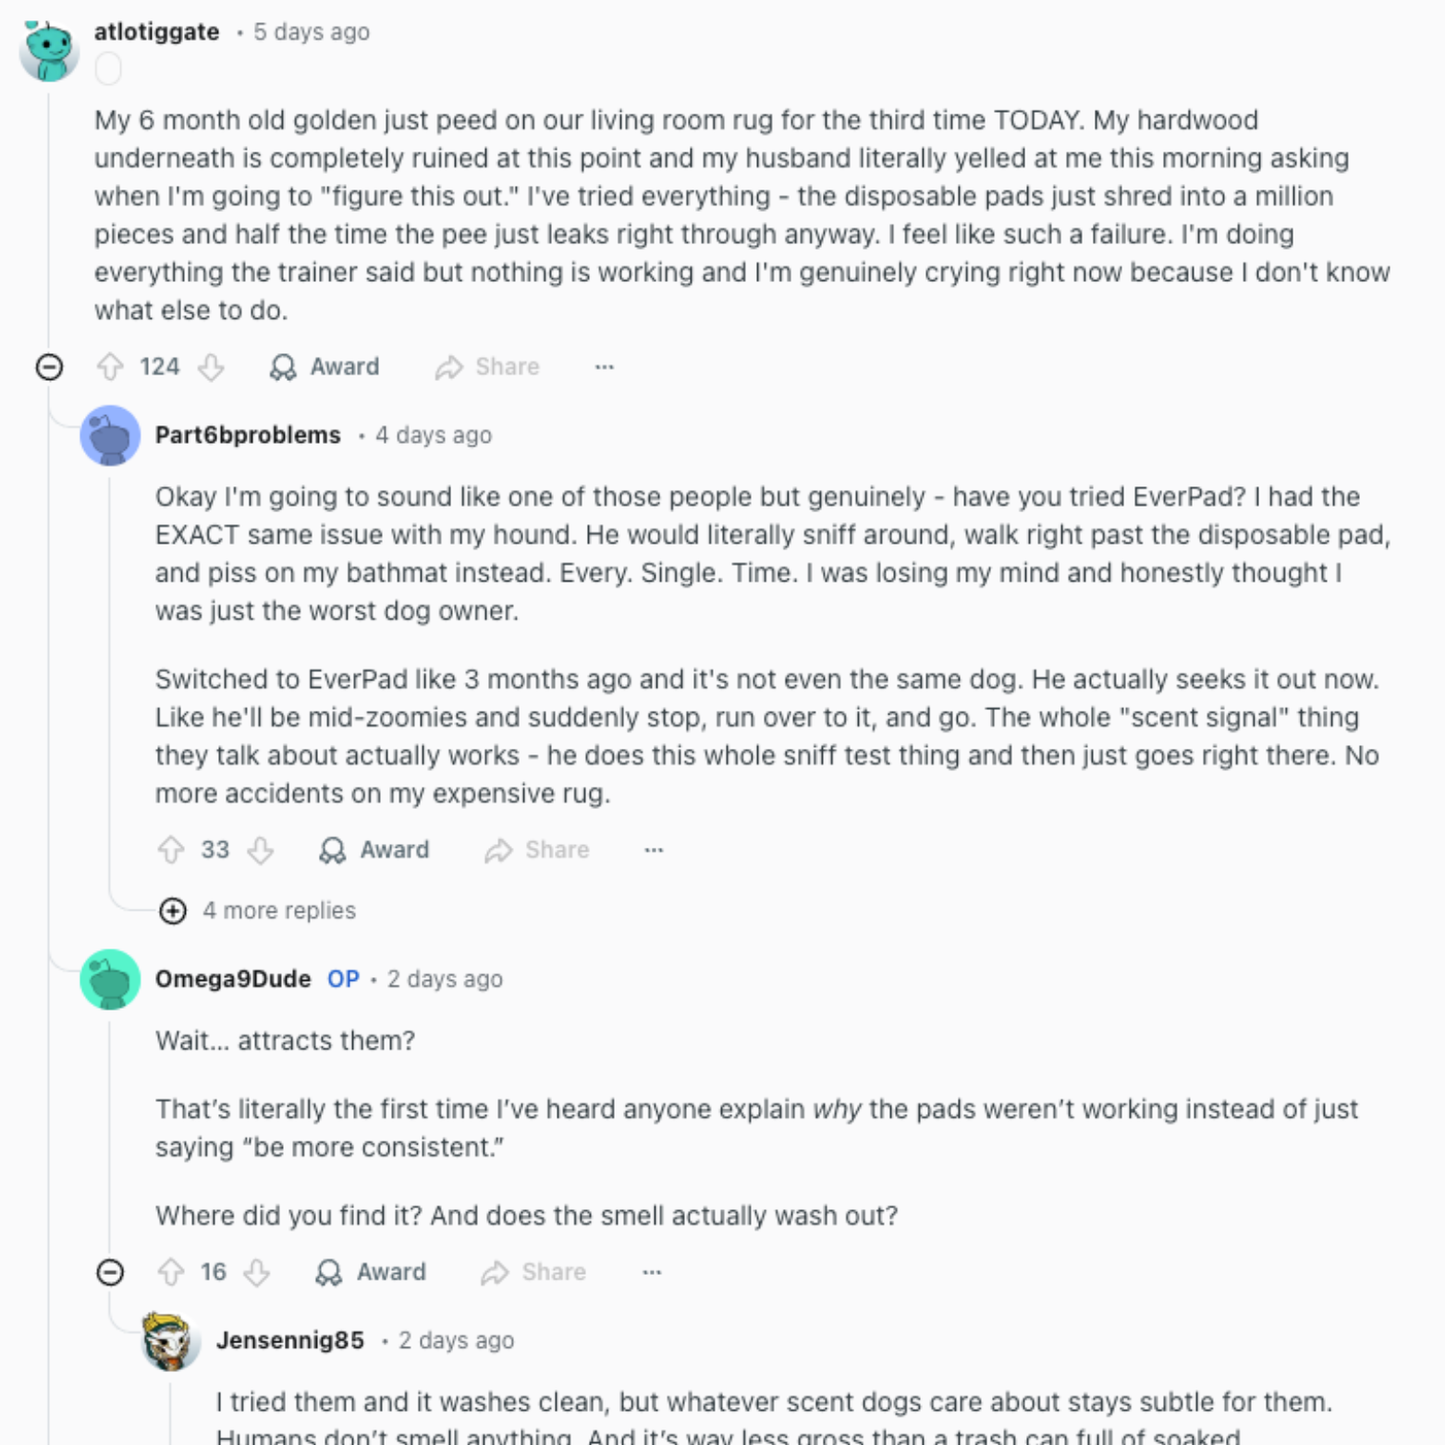
Task: Open Omega9Dude's profile via username
Action: [x=231, y=979]
